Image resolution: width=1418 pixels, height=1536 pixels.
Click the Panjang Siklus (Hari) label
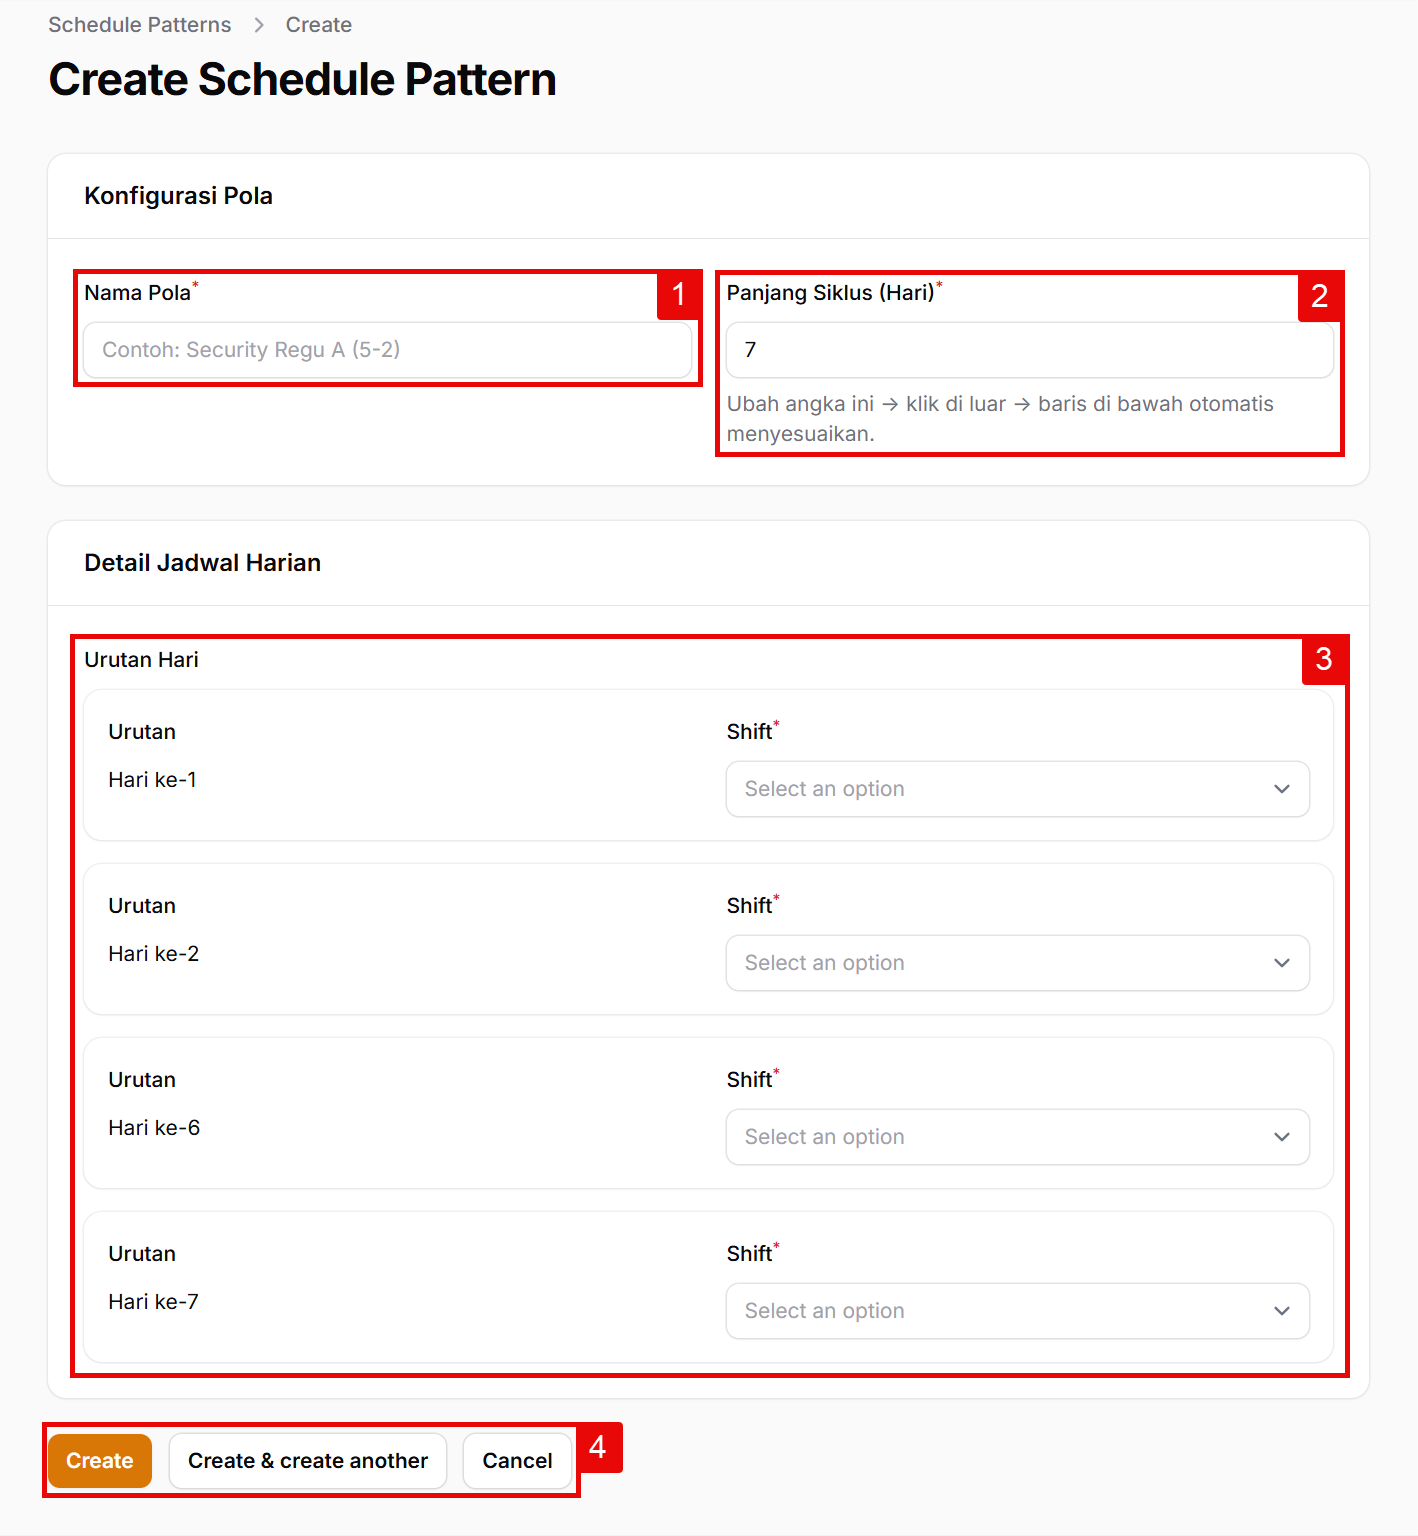[x=830, y=293]
